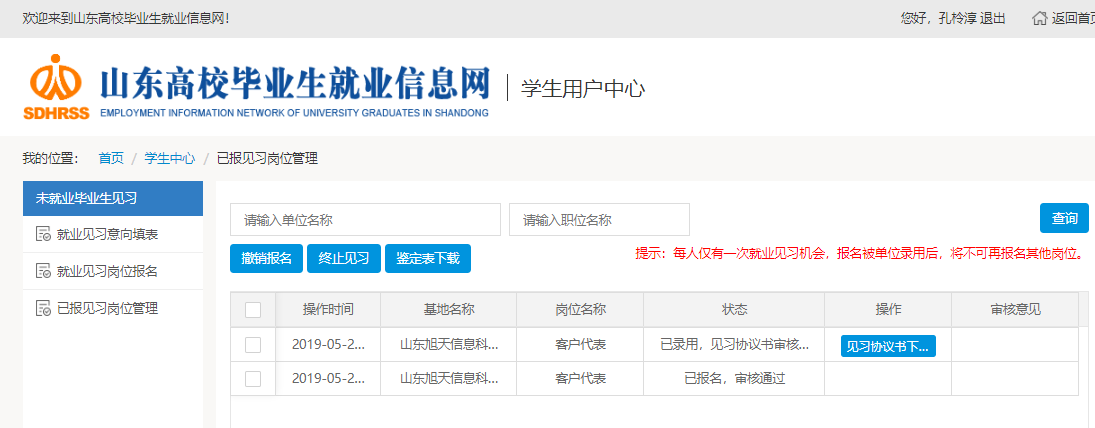Focus the 请输入职位名称 input field
The image size is (1095, 428).
tap(599, 220)
